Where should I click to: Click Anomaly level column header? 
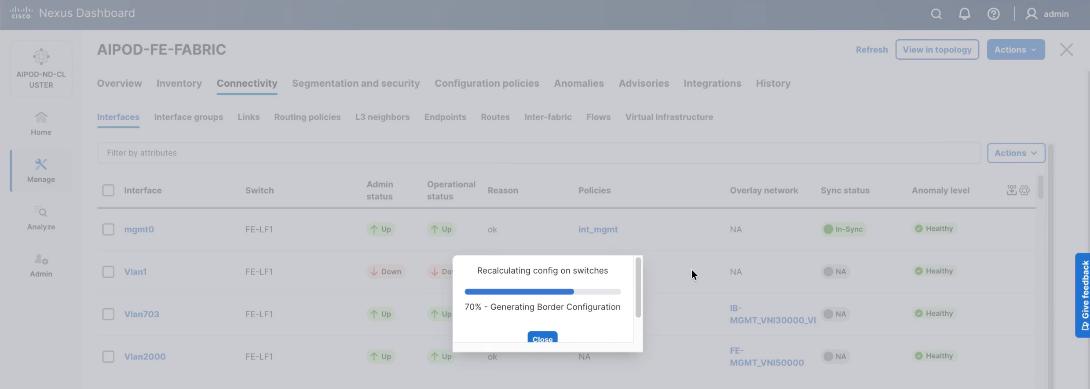click(941, 190)
